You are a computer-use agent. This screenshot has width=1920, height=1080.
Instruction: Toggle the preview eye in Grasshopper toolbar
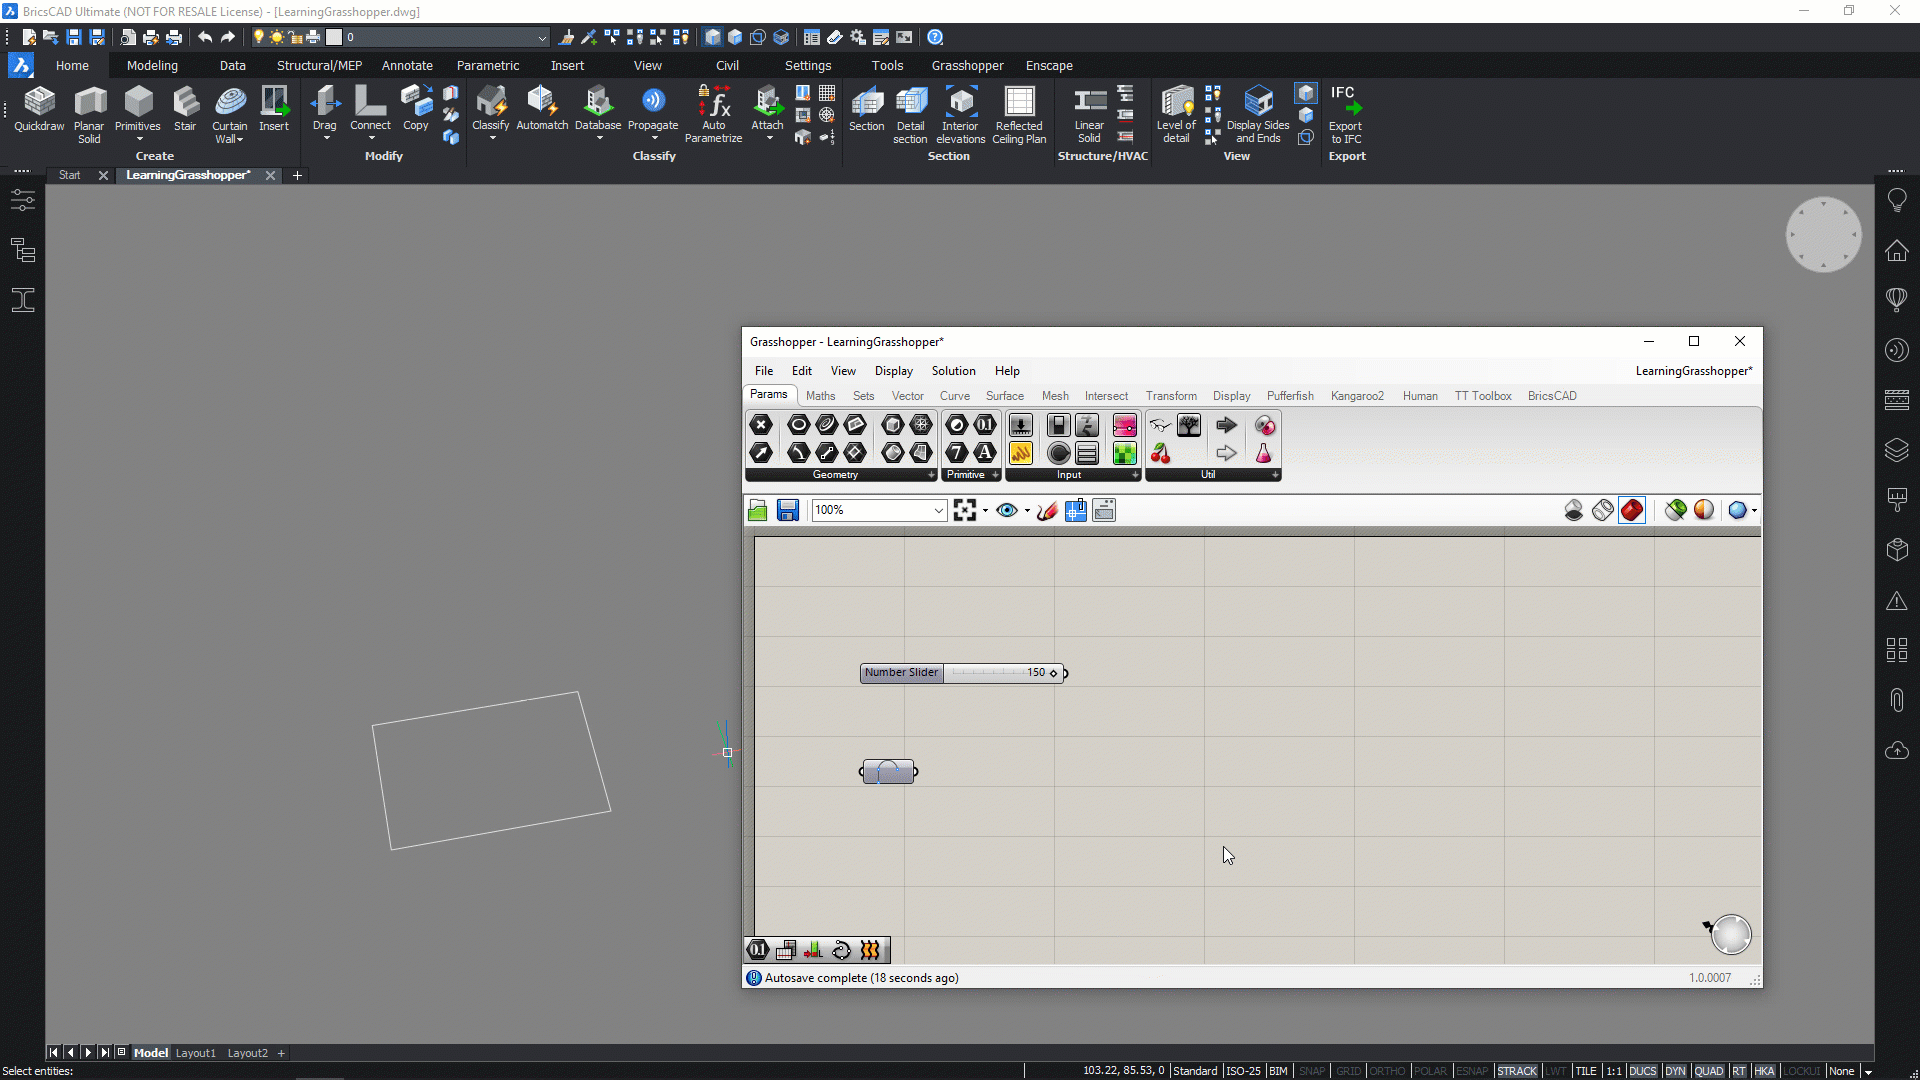[1006, 510]
